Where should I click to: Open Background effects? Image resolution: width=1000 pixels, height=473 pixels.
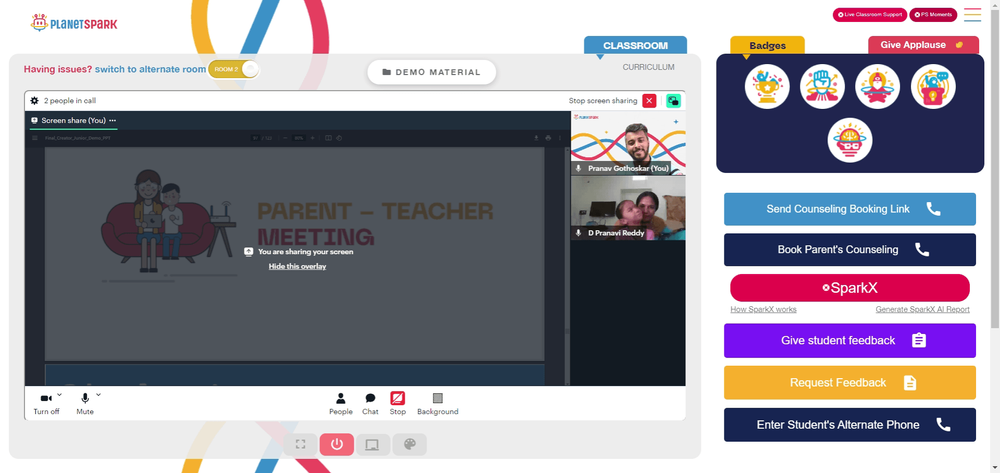[438, 404]
